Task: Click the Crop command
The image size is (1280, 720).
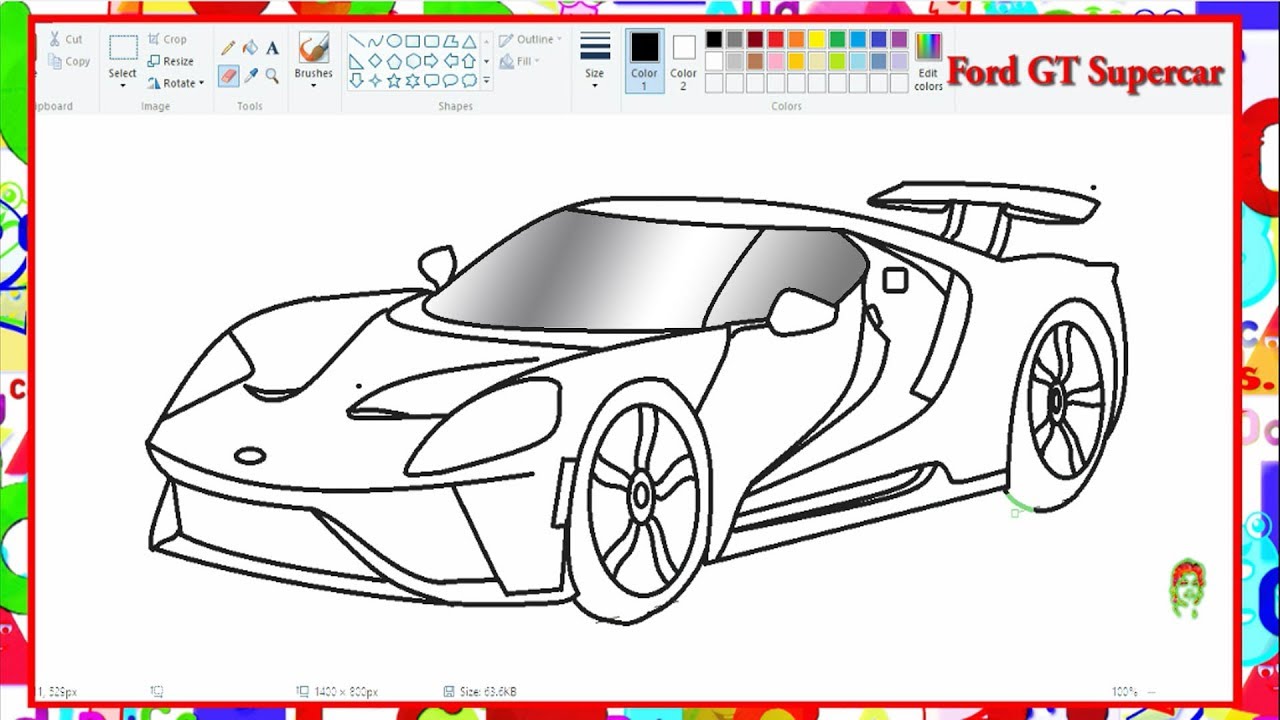Action: [x=169, y=38]
